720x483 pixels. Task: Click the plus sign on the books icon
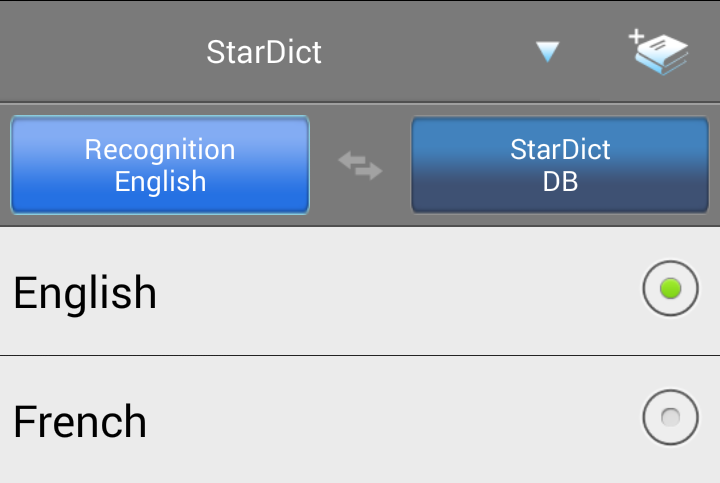[636, 37]
